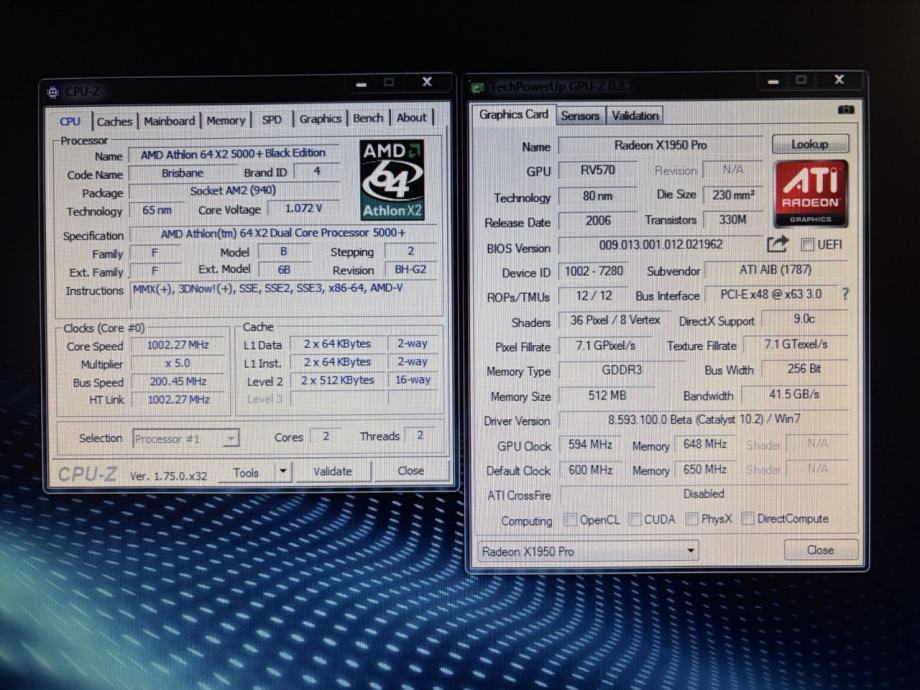The image size is (920, 690).
Task: Click the Code Name value Brisbane
Action: pyautogui.click(x=182, y=173)
